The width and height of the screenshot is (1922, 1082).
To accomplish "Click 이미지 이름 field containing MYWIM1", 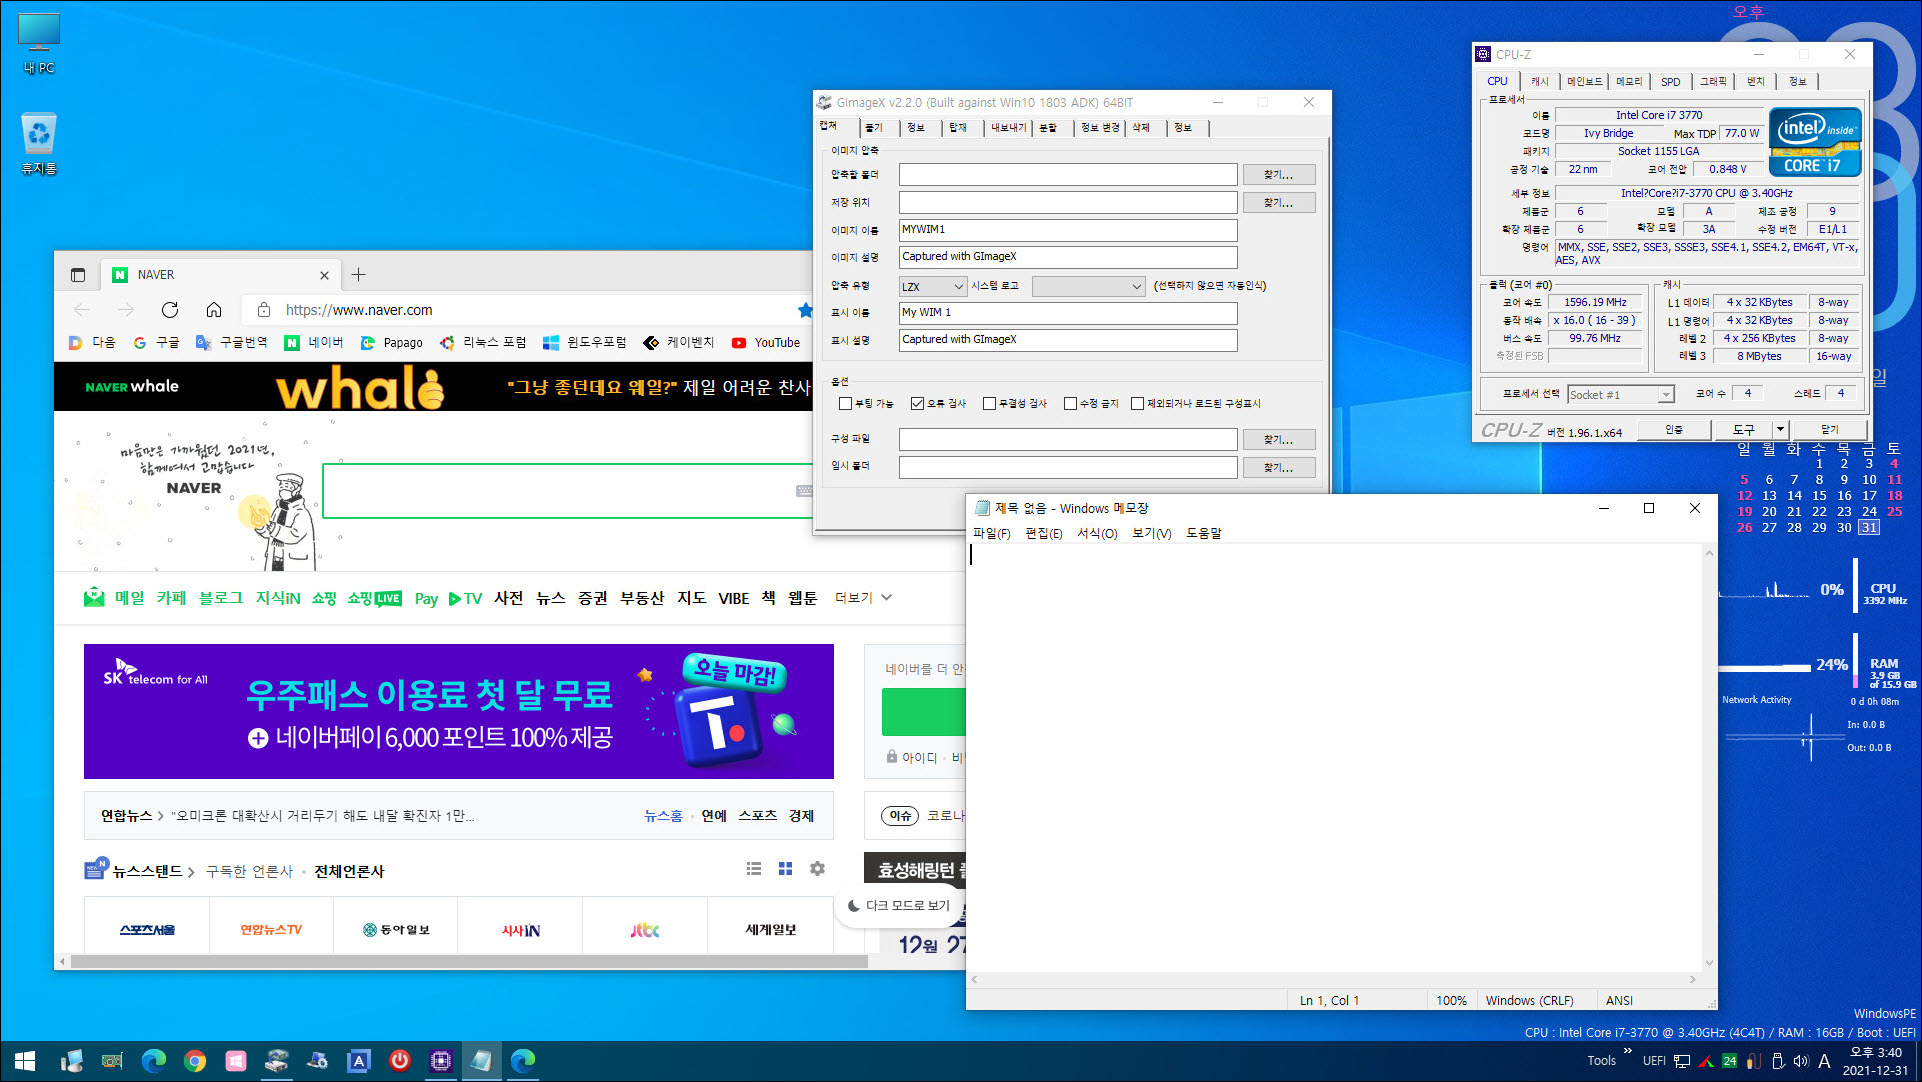I will 1067,230.
